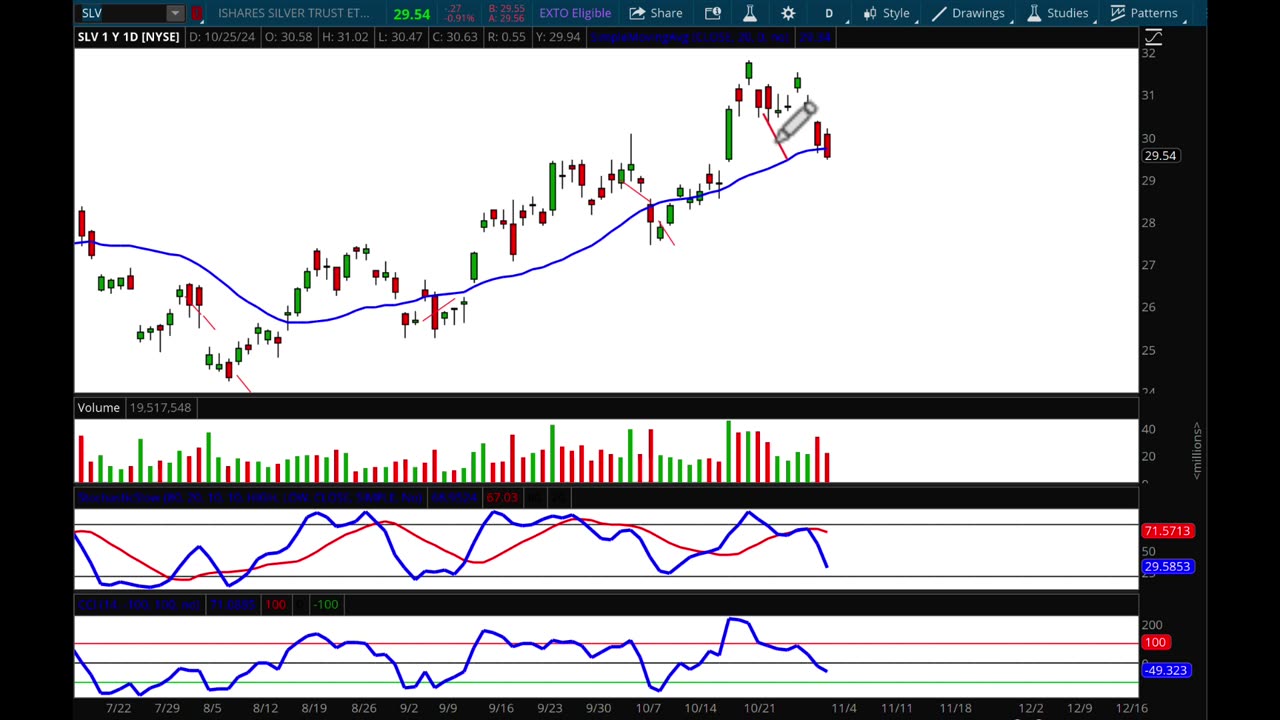Click the C: 30.63 close price readout
Screen dimensions: 1280x720
click(454, 37)
